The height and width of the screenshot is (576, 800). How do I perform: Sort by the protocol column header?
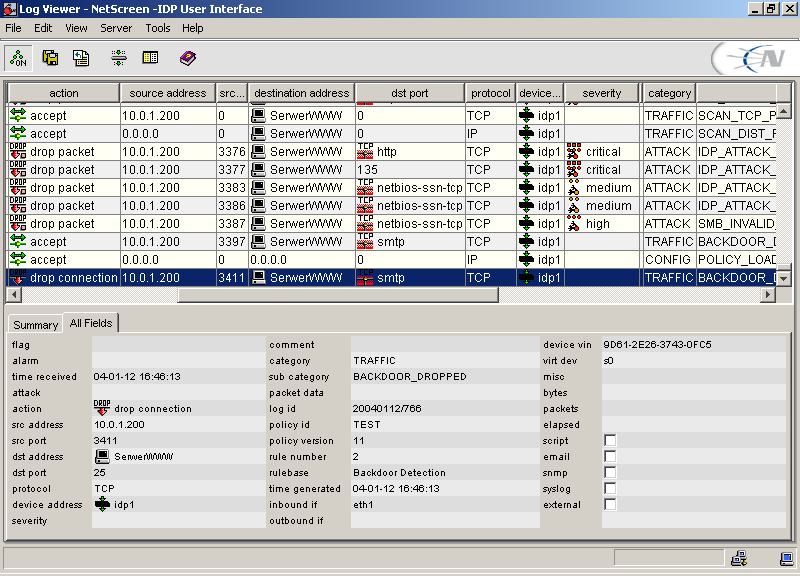(490, 93)
